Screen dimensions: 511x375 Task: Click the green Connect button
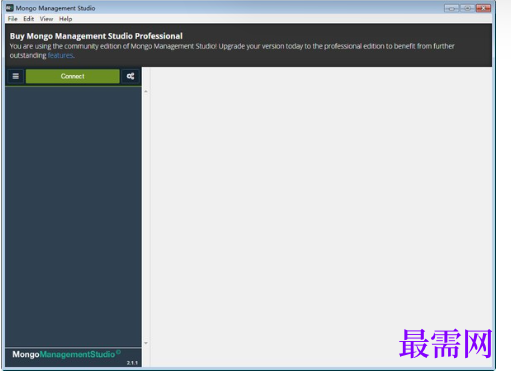click(x=73, y=76)
